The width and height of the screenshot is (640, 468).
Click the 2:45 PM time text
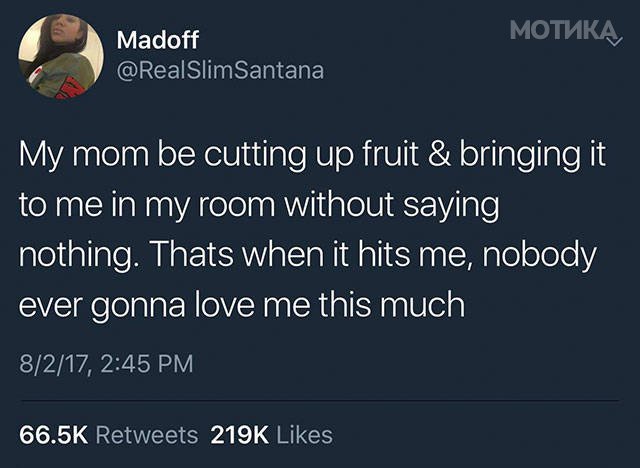point(146,364)
